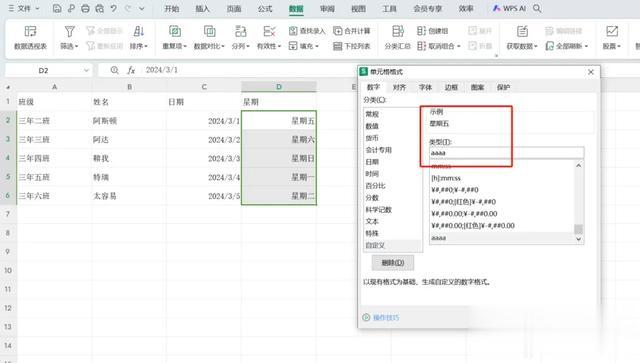The image size is (640, 363).
Task: Close the 单元格格式 dialog
Action: (x=591, y=72)
